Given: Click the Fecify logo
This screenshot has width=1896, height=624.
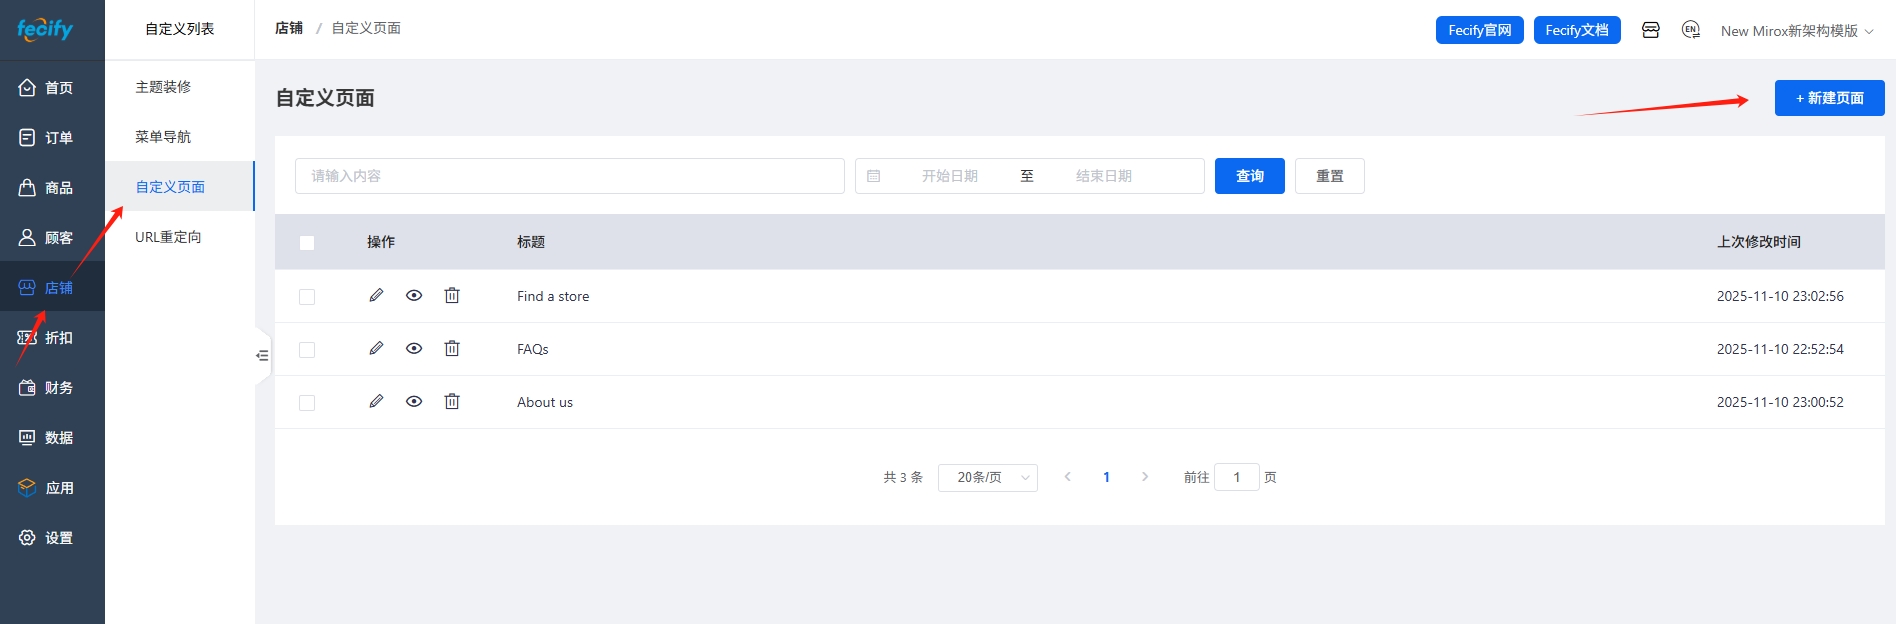Looking at the screenshot, I should click(45, 29).
